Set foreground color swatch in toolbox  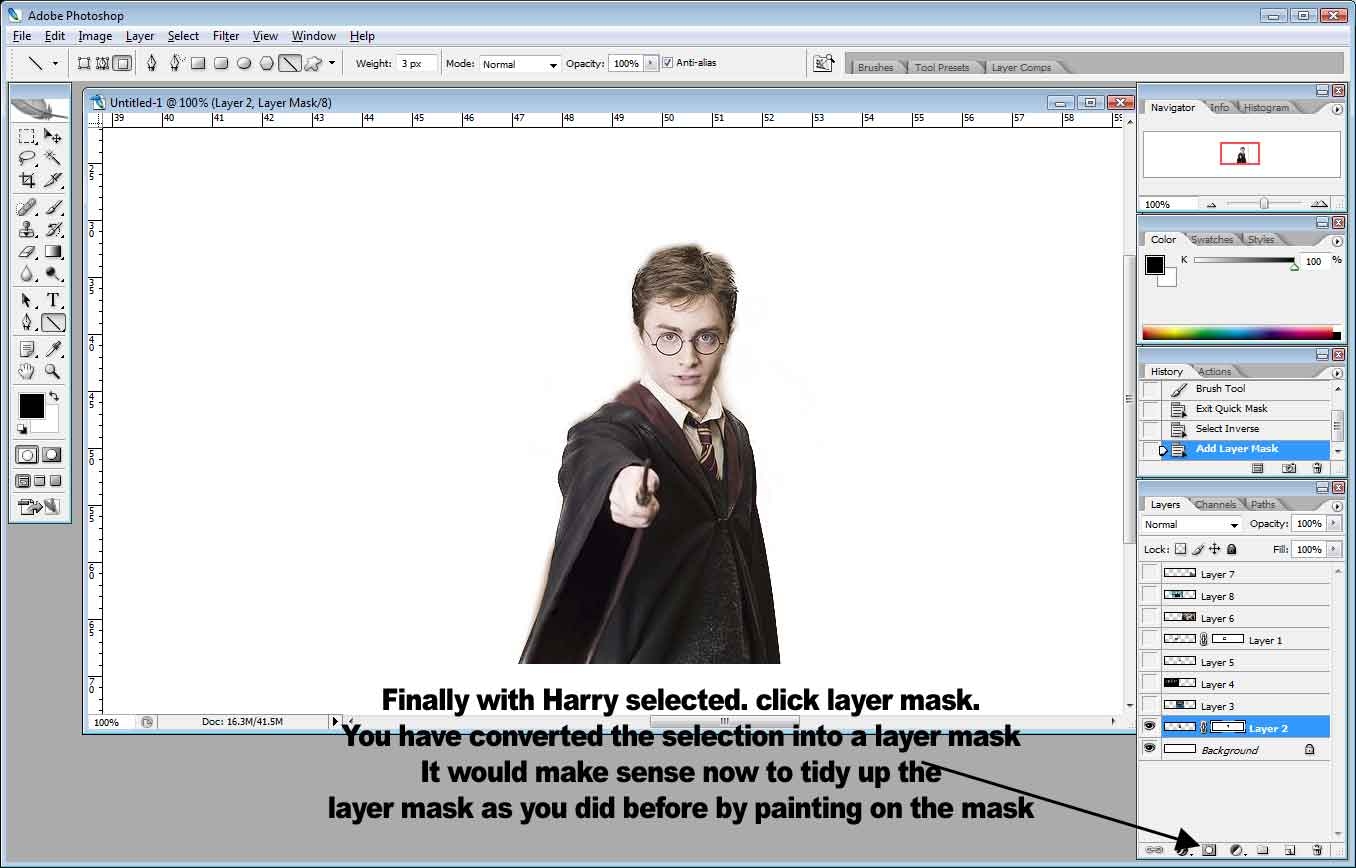click(x=31, y=405)
